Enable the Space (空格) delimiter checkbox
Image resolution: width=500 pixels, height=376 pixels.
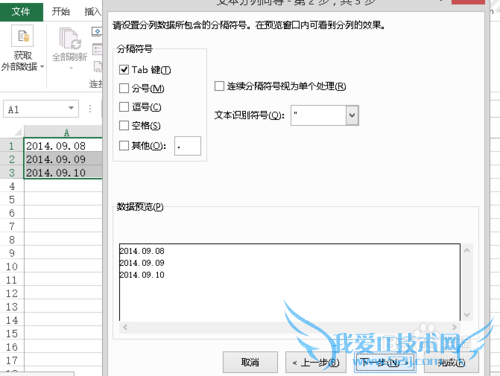(x=124, y=126)
